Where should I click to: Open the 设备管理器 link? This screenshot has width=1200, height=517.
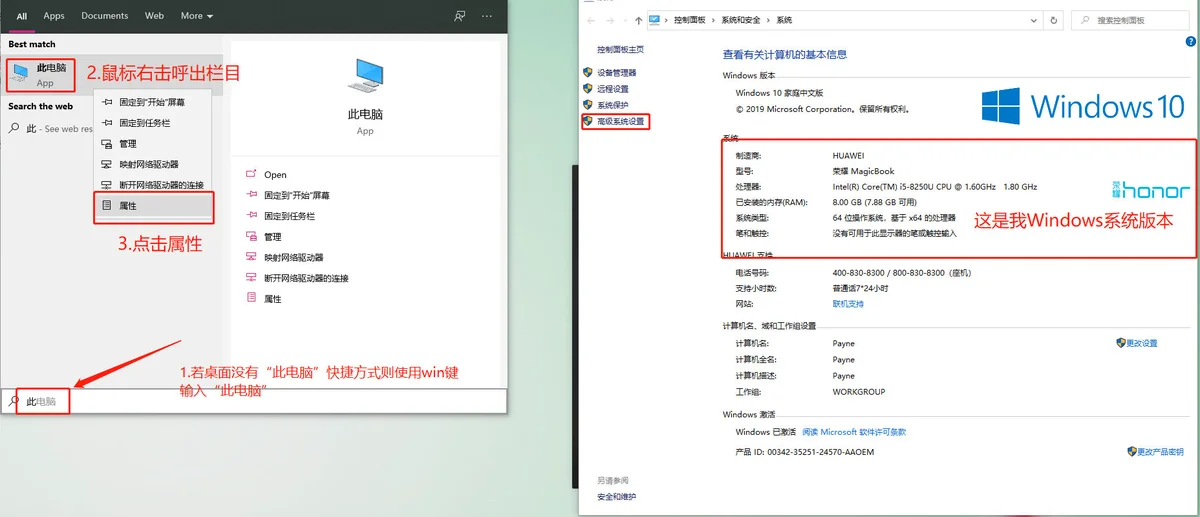(x=616, y=73)
